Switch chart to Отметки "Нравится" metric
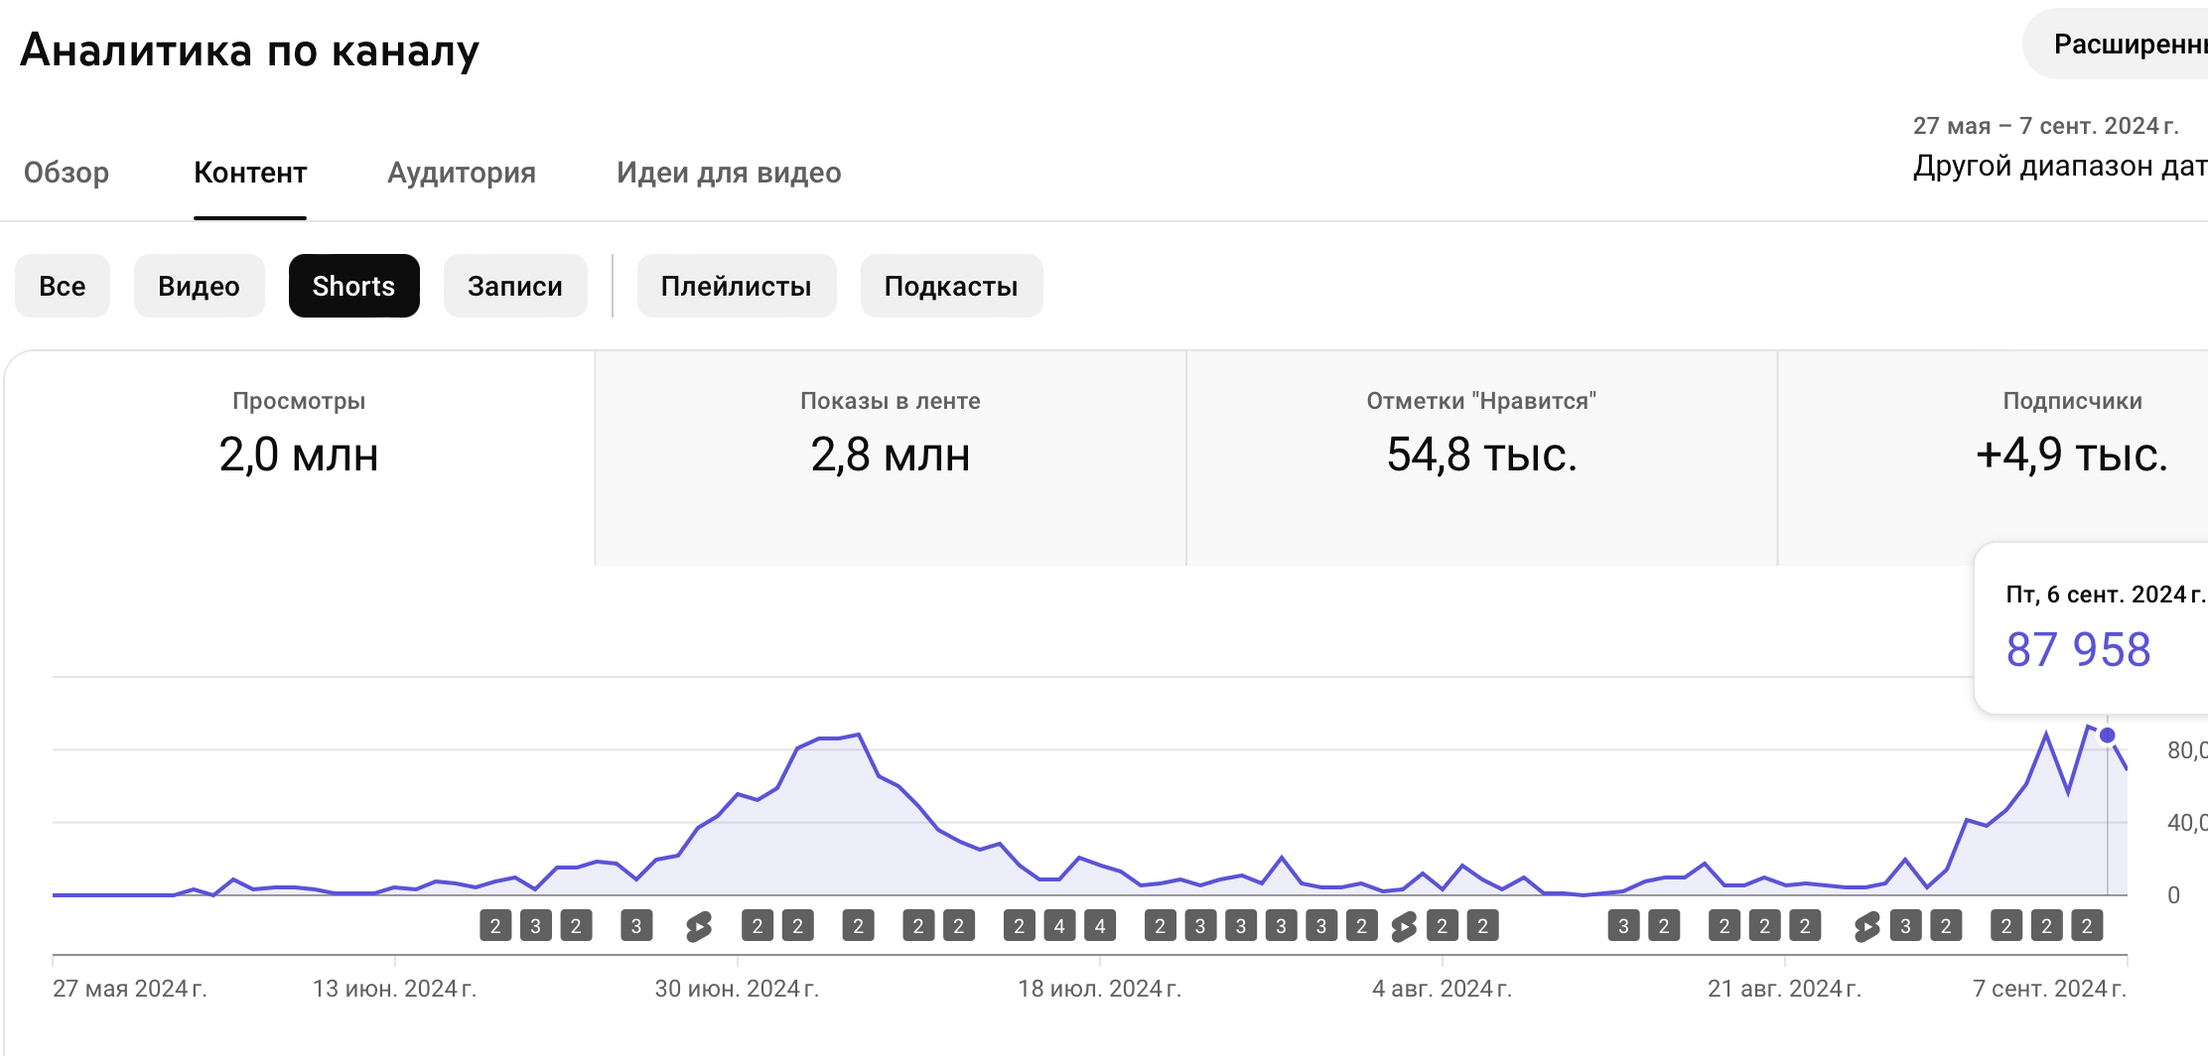 [x=1481, y=458]
